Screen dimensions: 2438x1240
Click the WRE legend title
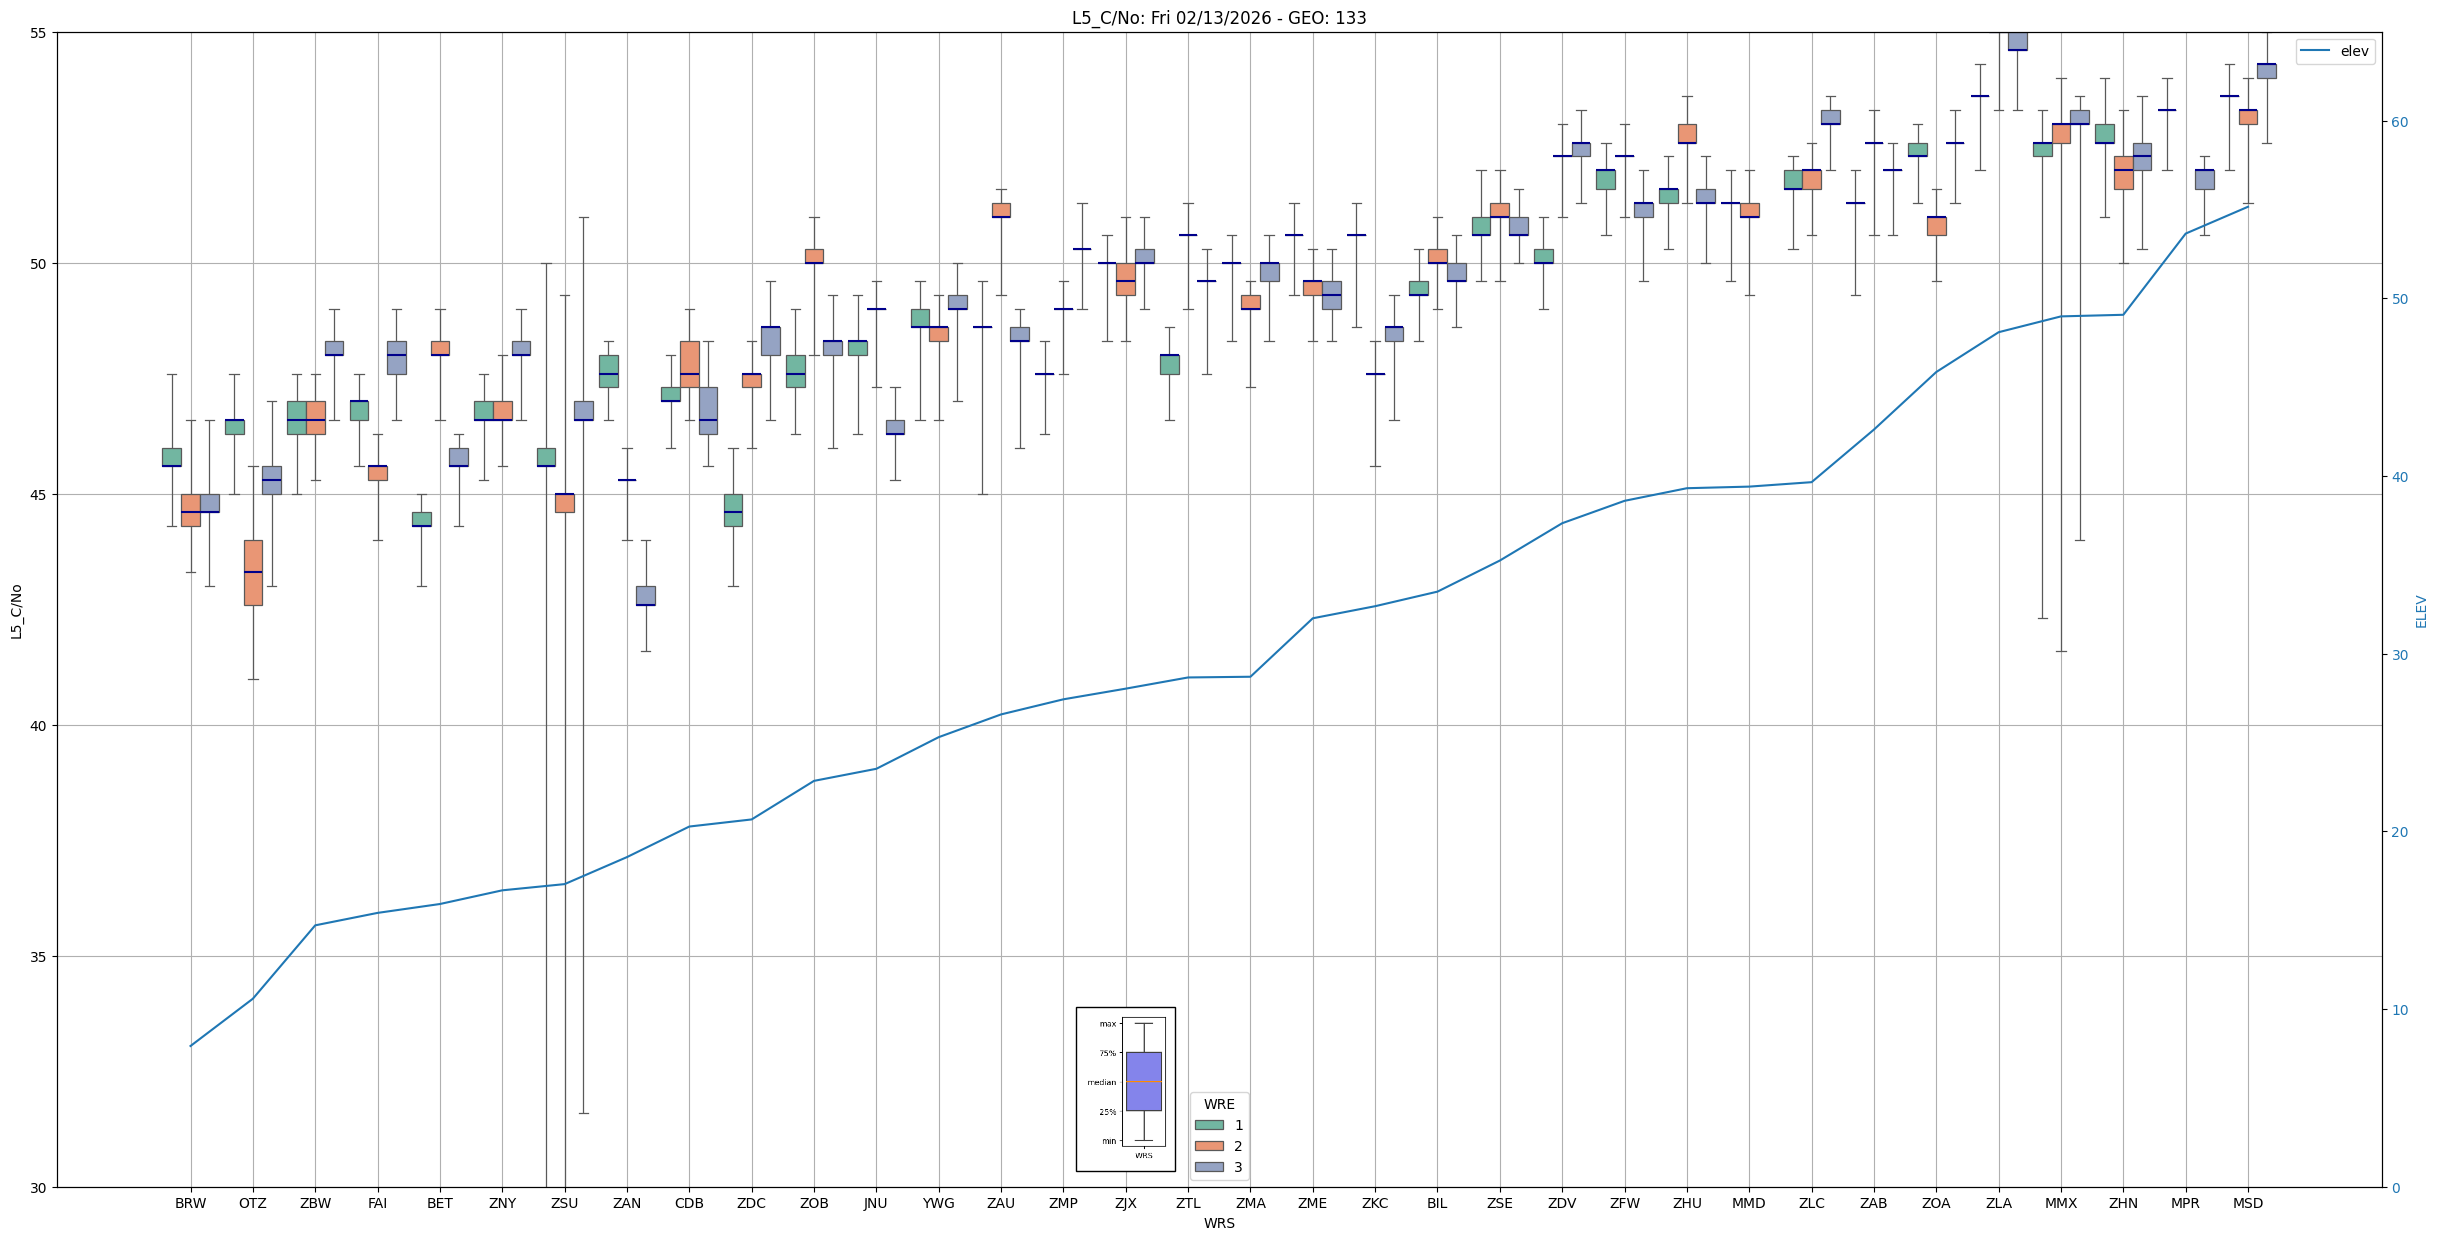1218,1104
